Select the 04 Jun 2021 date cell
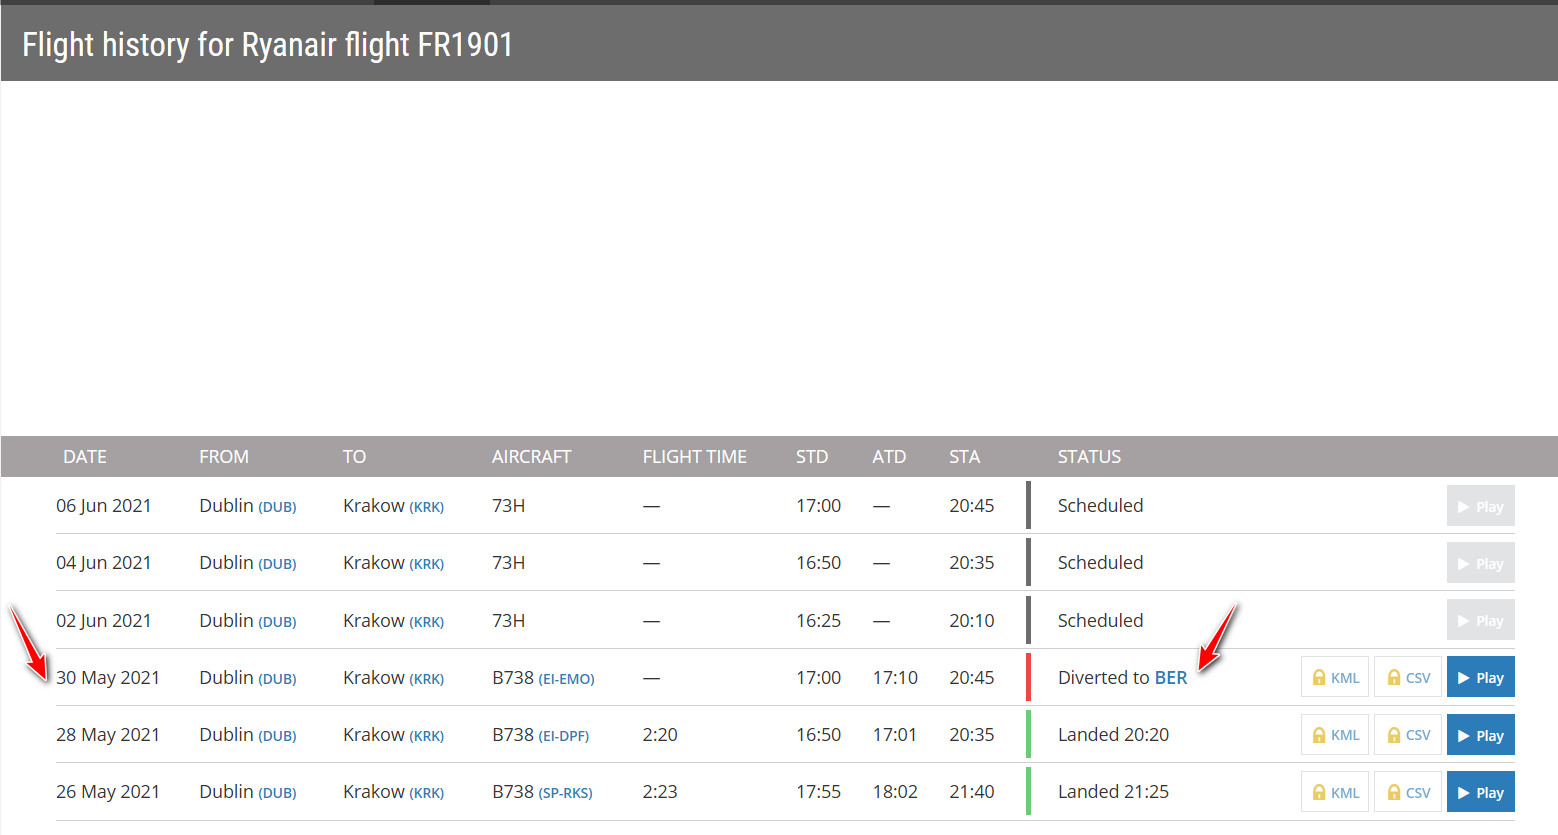 pyautogui.click(x=104, y=563)
